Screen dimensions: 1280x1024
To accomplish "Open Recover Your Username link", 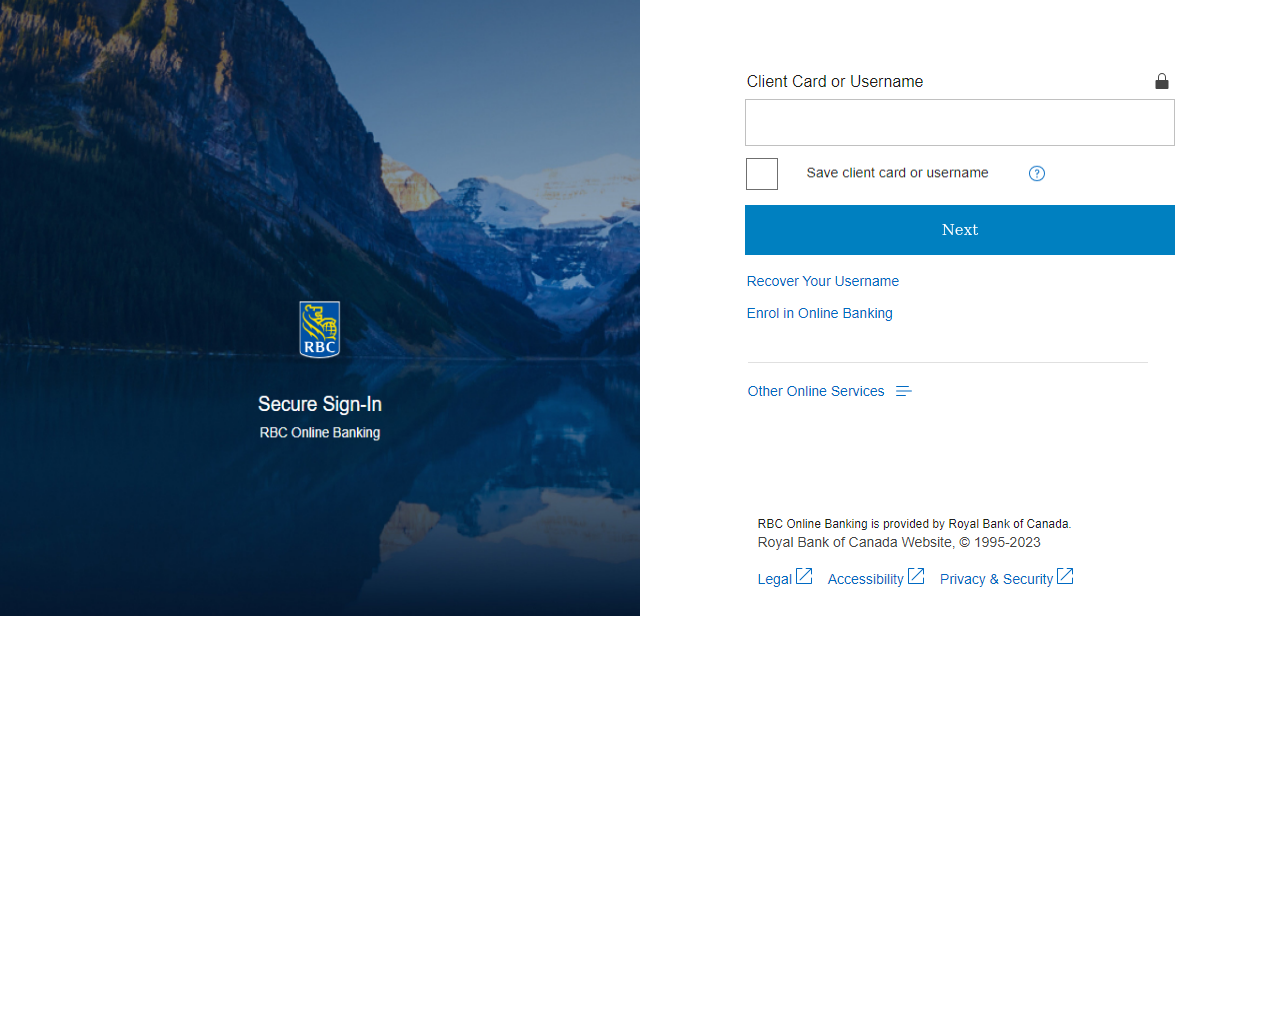I will pyautogui.click(x=823, y=281).
